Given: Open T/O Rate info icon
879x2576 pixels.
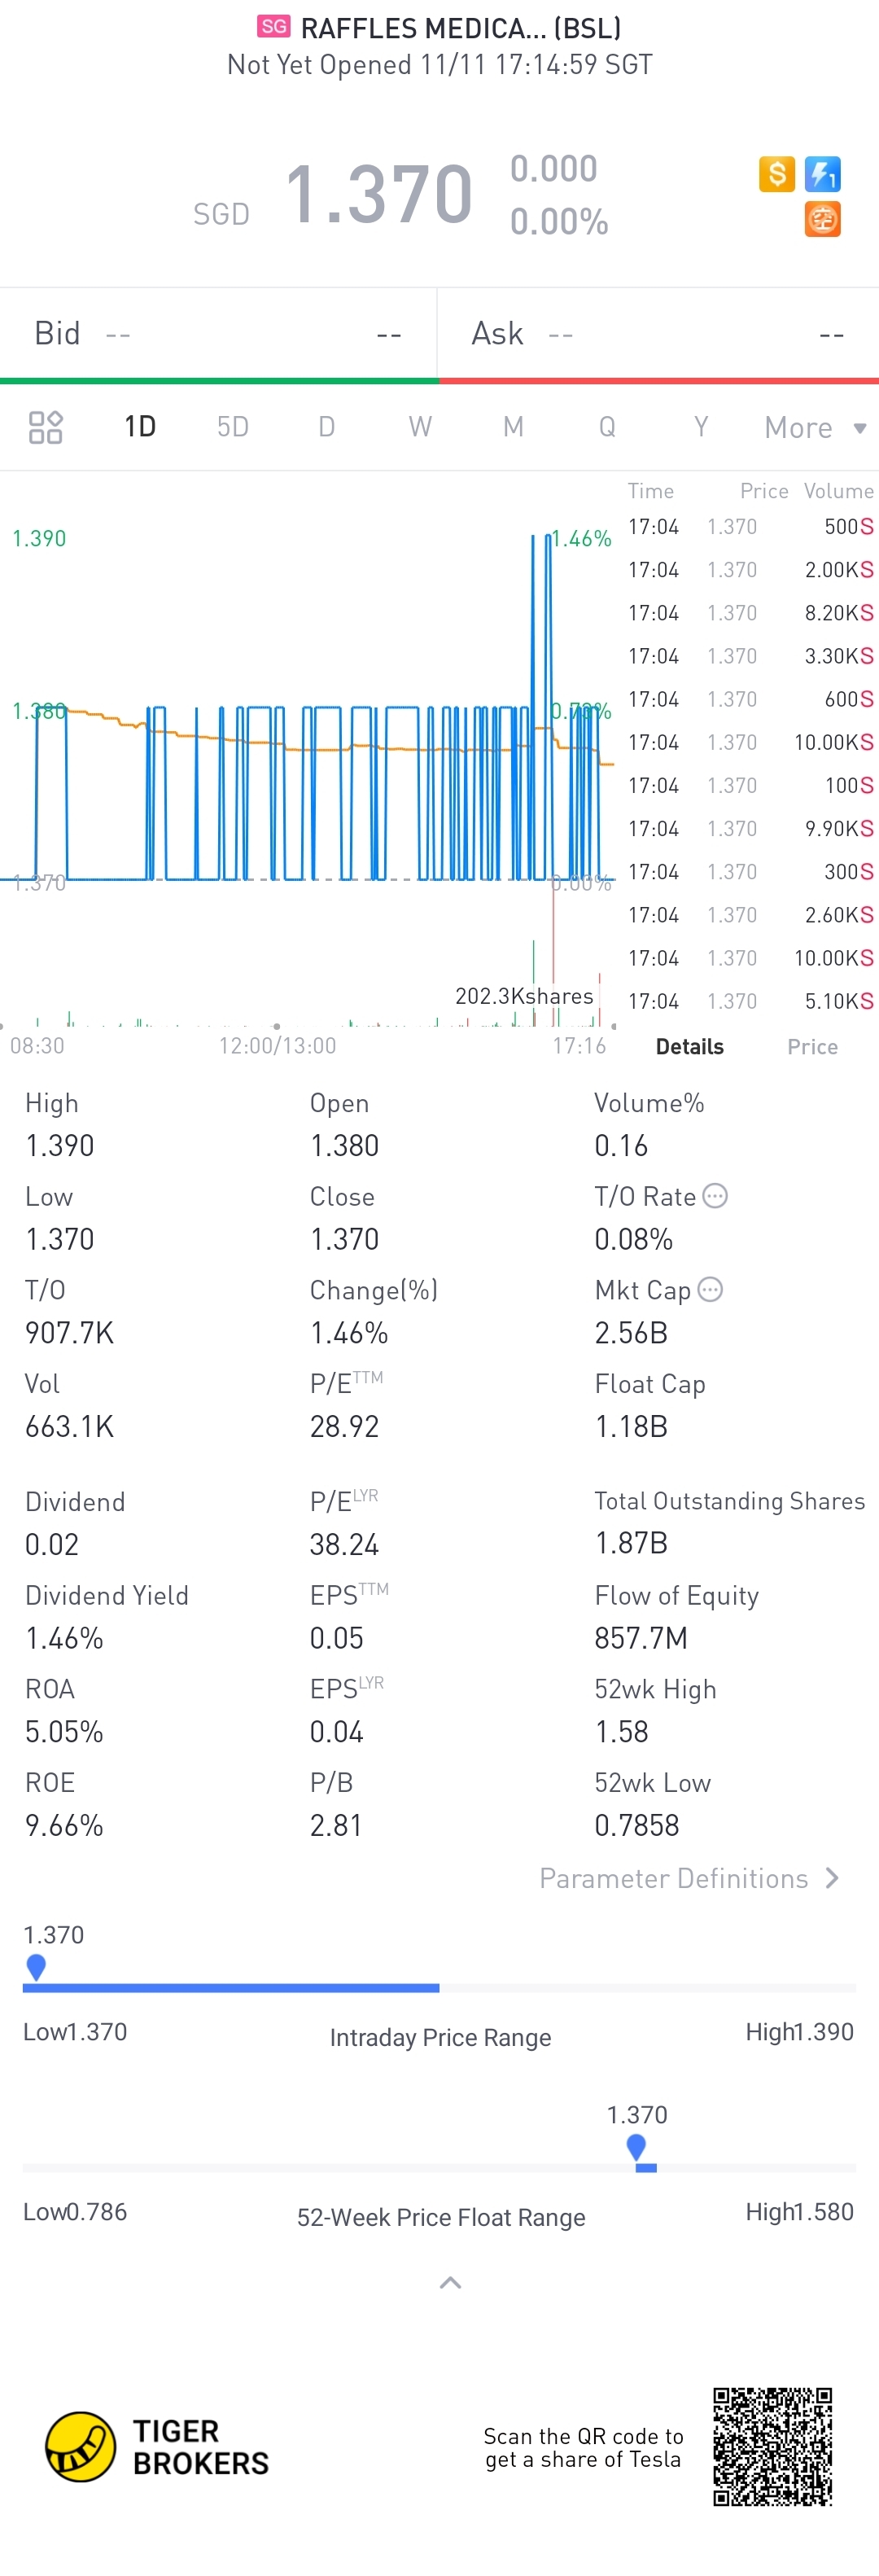Looking at the screenshot, I should pos(715,1196).
